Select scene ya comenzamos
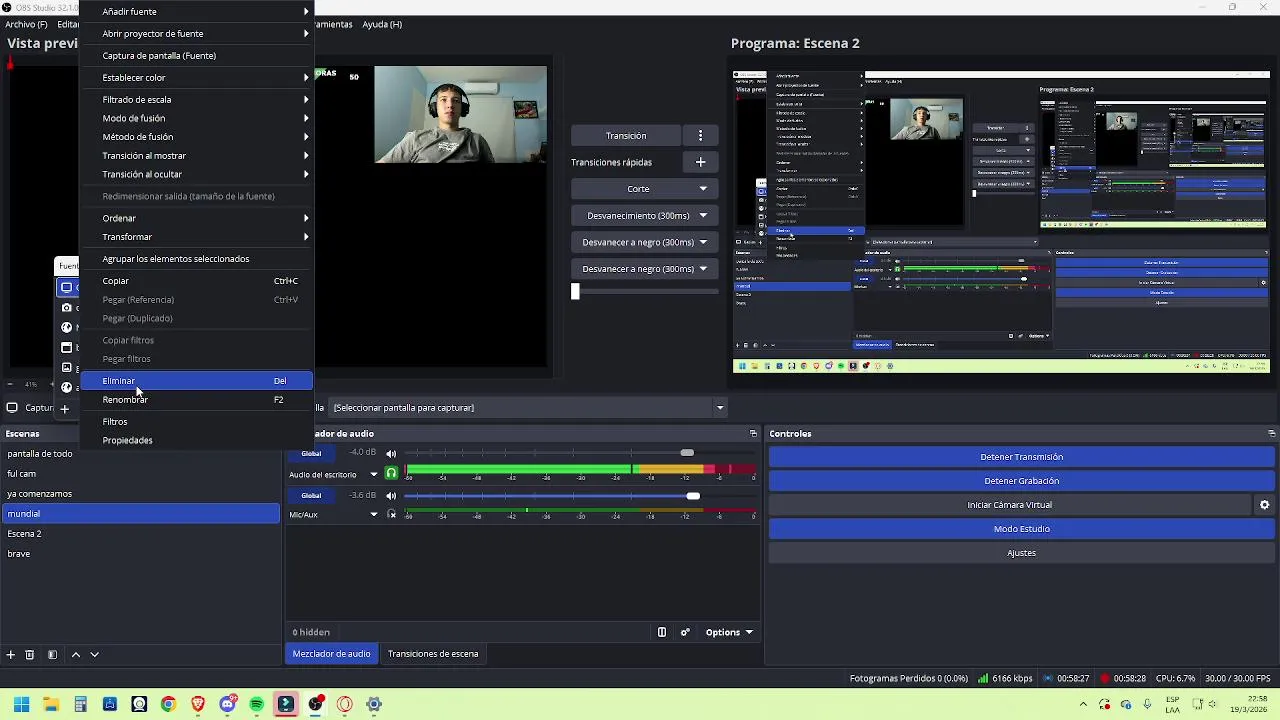This screenshot has width=1280, height=720. [141, 494]
